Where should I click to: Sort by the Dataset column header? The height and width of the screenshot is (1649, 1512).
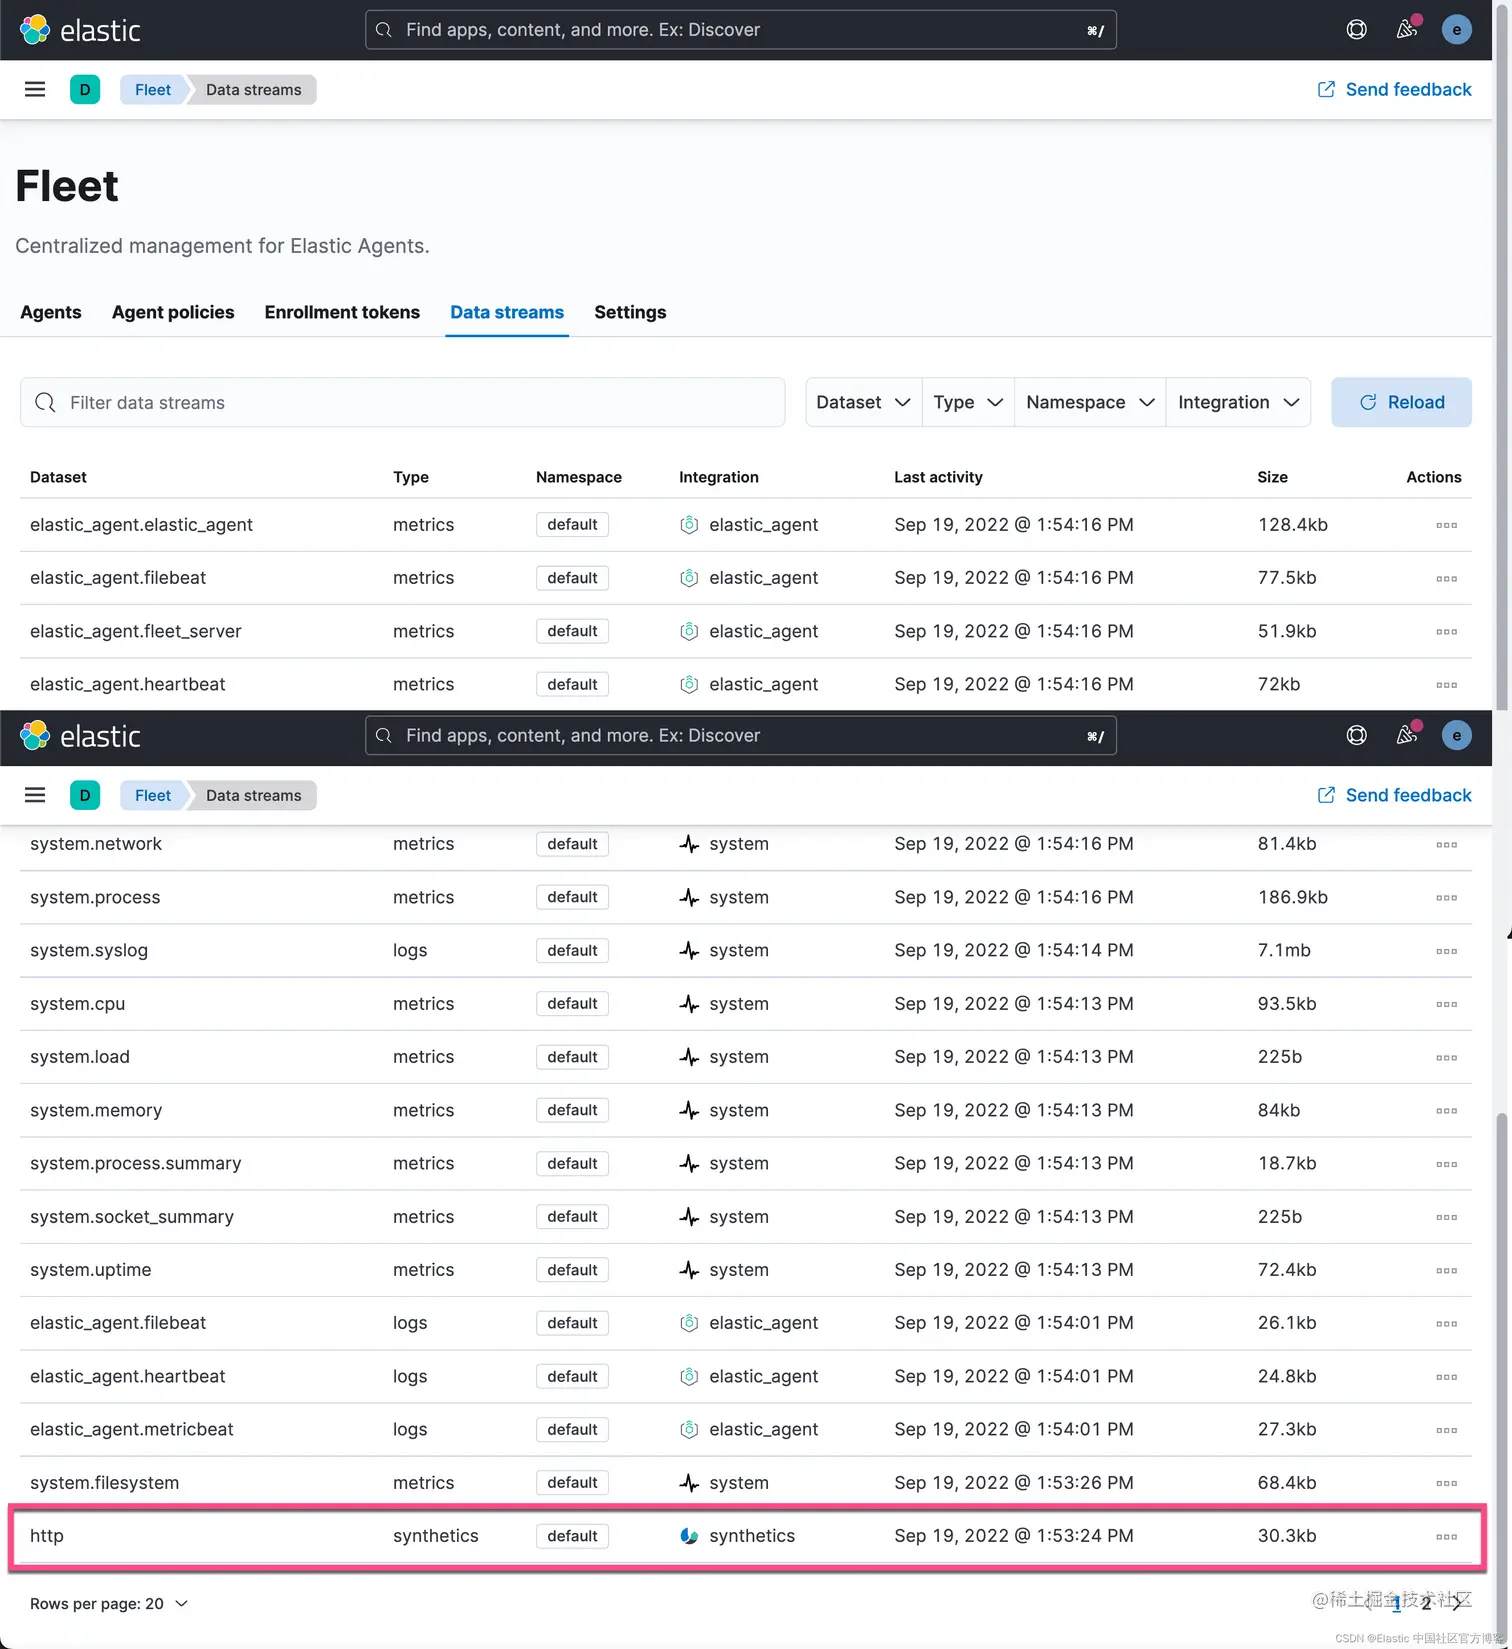coord(58,477)
